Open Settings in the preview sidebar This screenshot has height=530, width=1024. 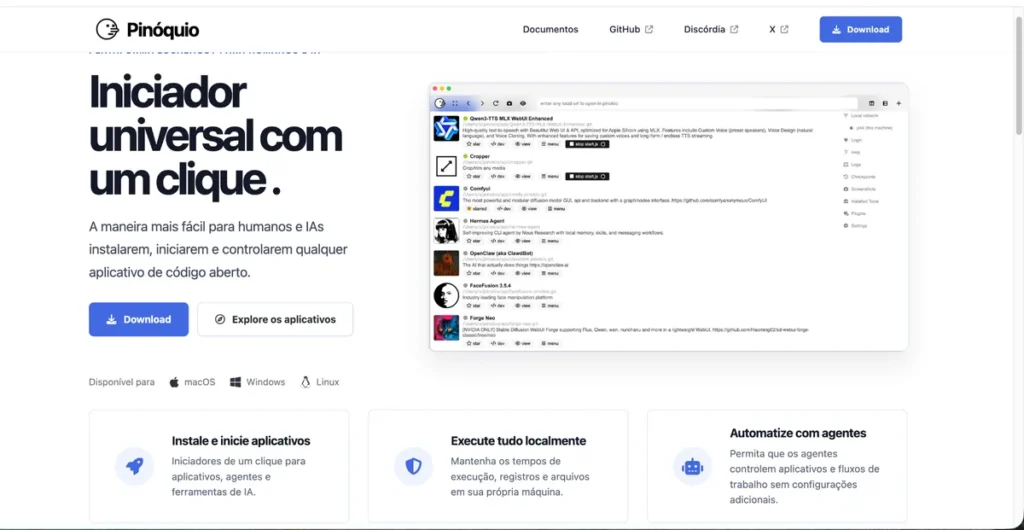click(856, 225)
